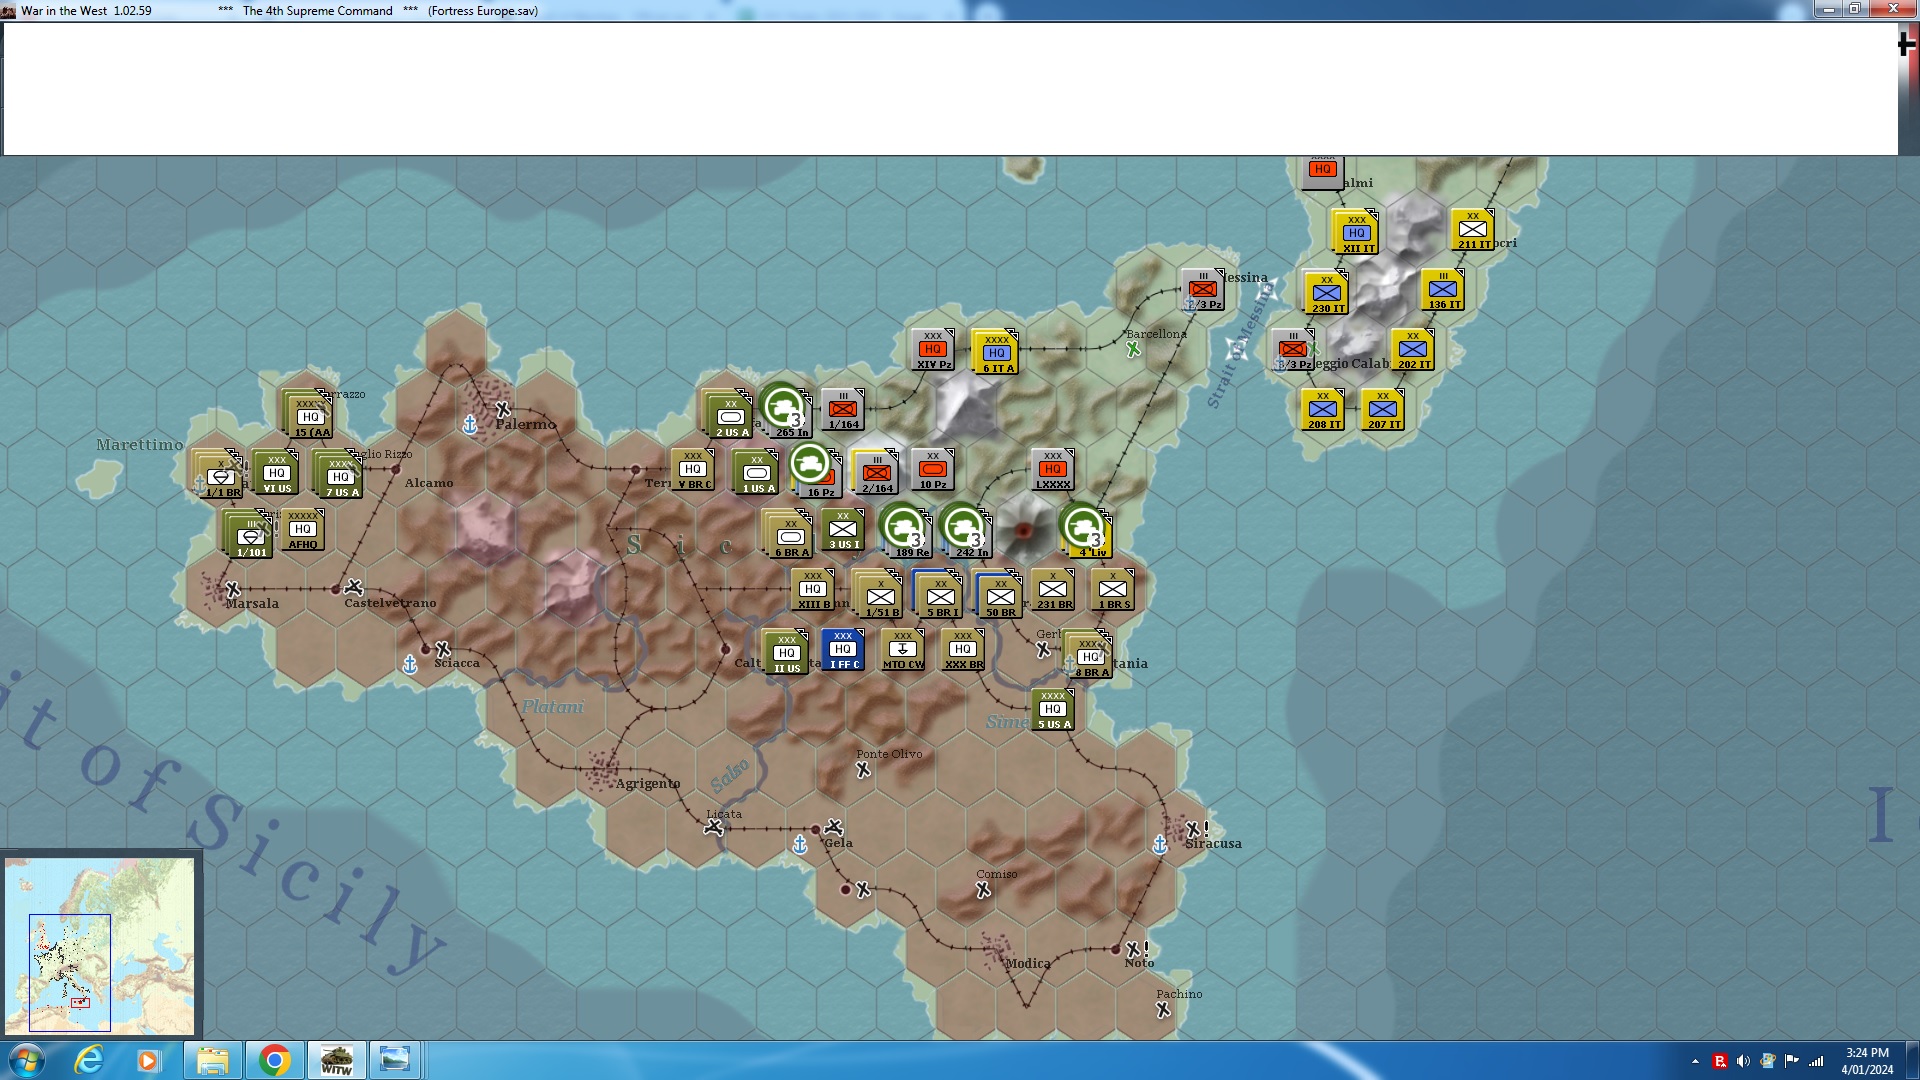Click the airfield symbol at Gela
The width and height of the screenshot is (1920, 1080).
832,825
